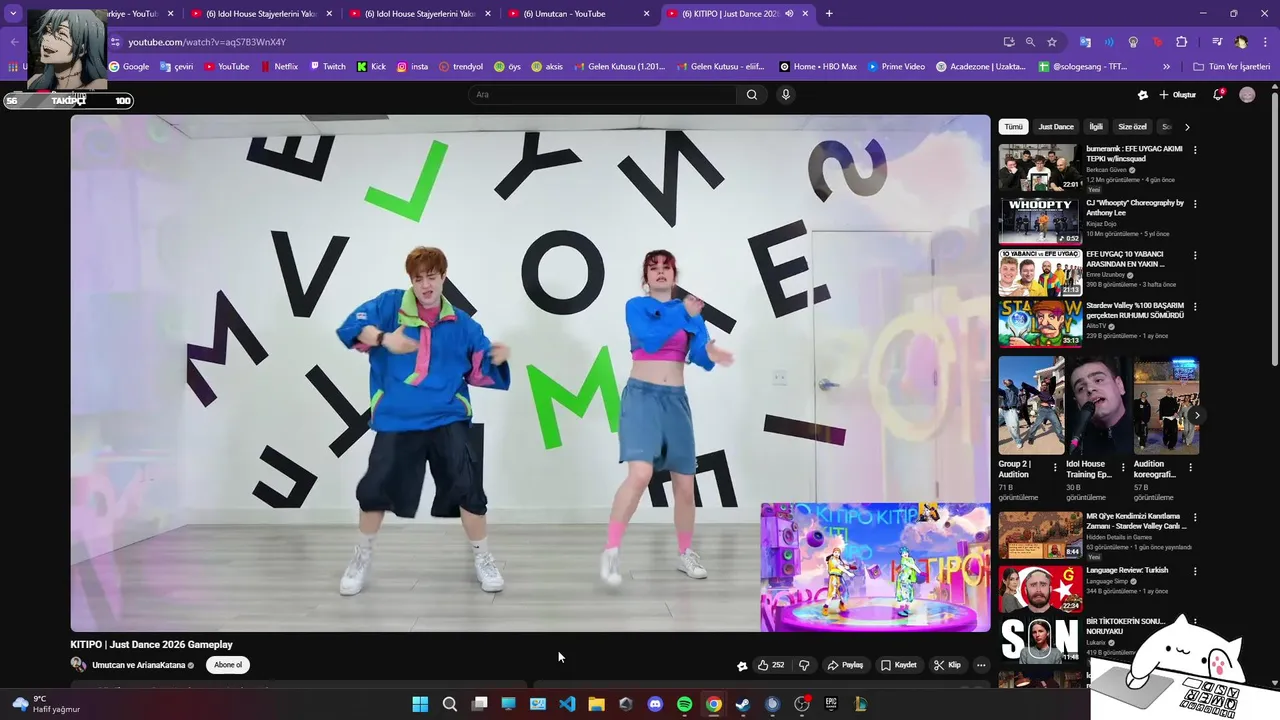
Task: Share the video via Paylaş
Action: point(845,665)
